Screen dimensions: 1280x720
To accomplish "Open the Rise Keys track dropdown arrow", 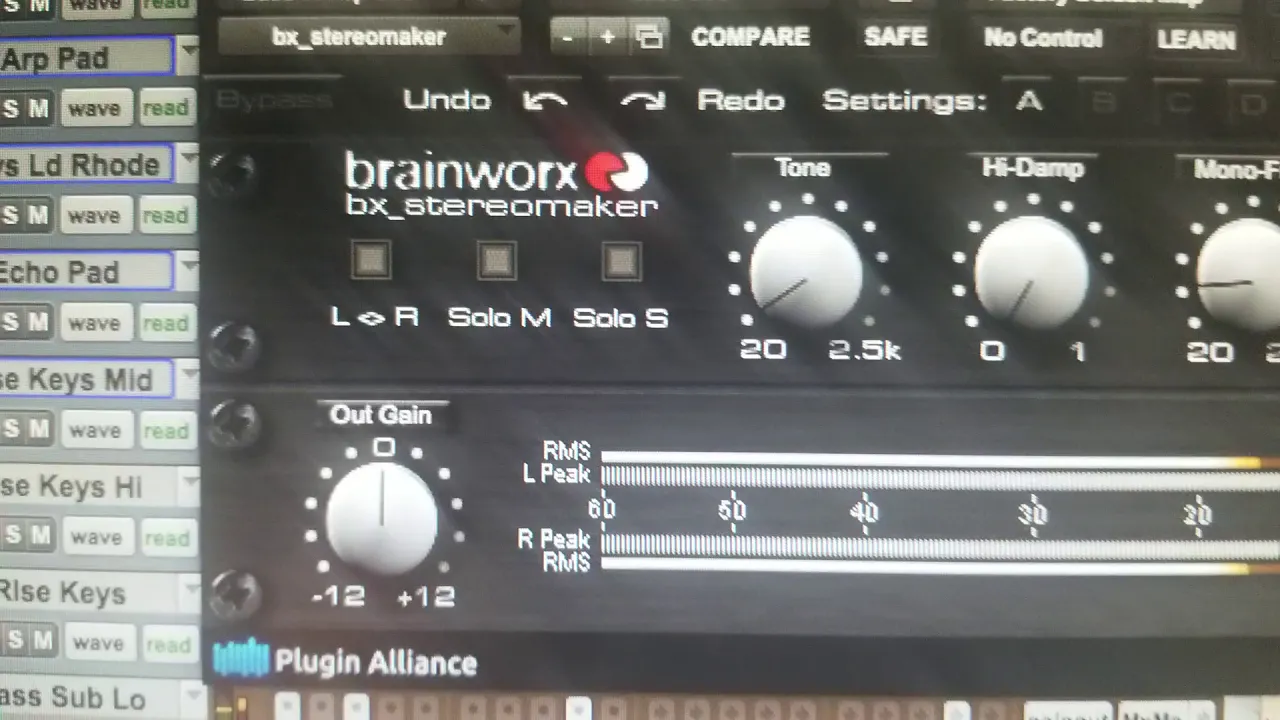I will click(192, 592).
